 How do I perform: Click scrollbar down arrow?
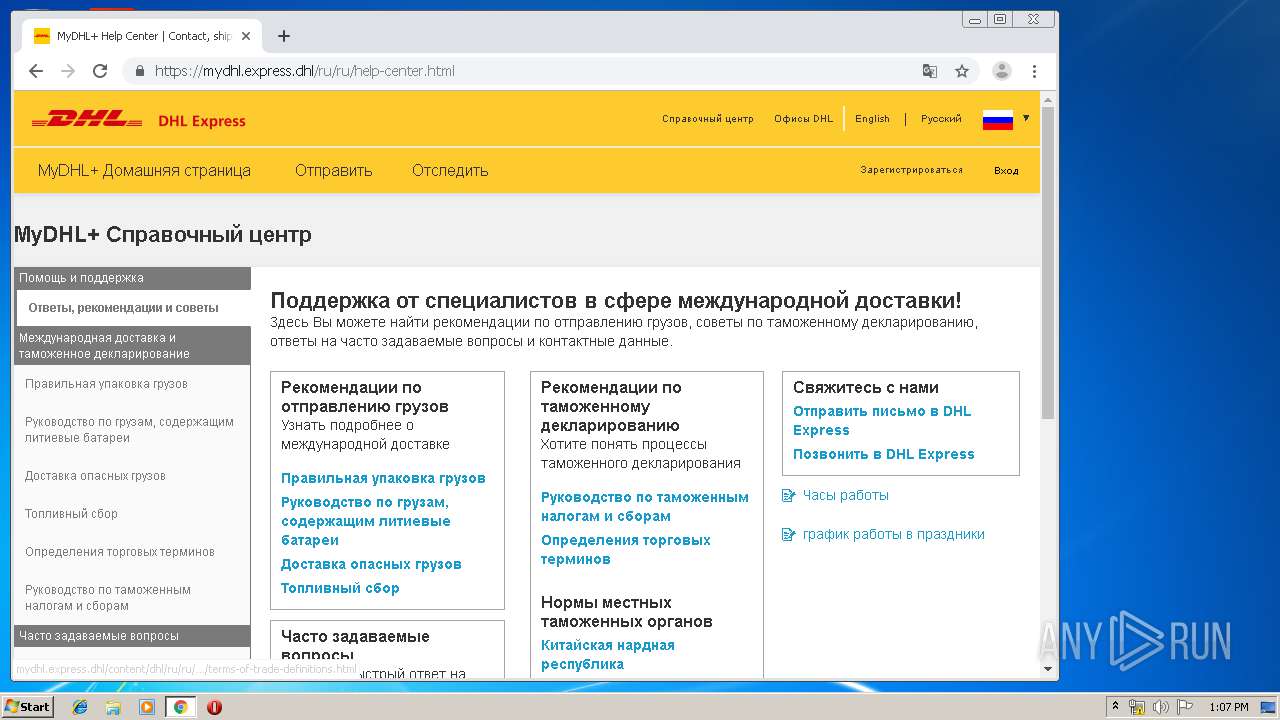1048,669
